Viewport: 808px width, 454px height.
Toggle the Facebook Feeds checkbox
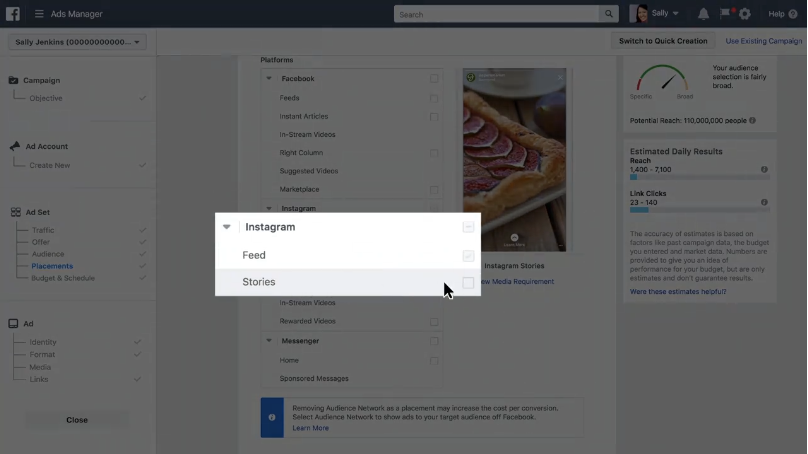click(x=434, y=98)
